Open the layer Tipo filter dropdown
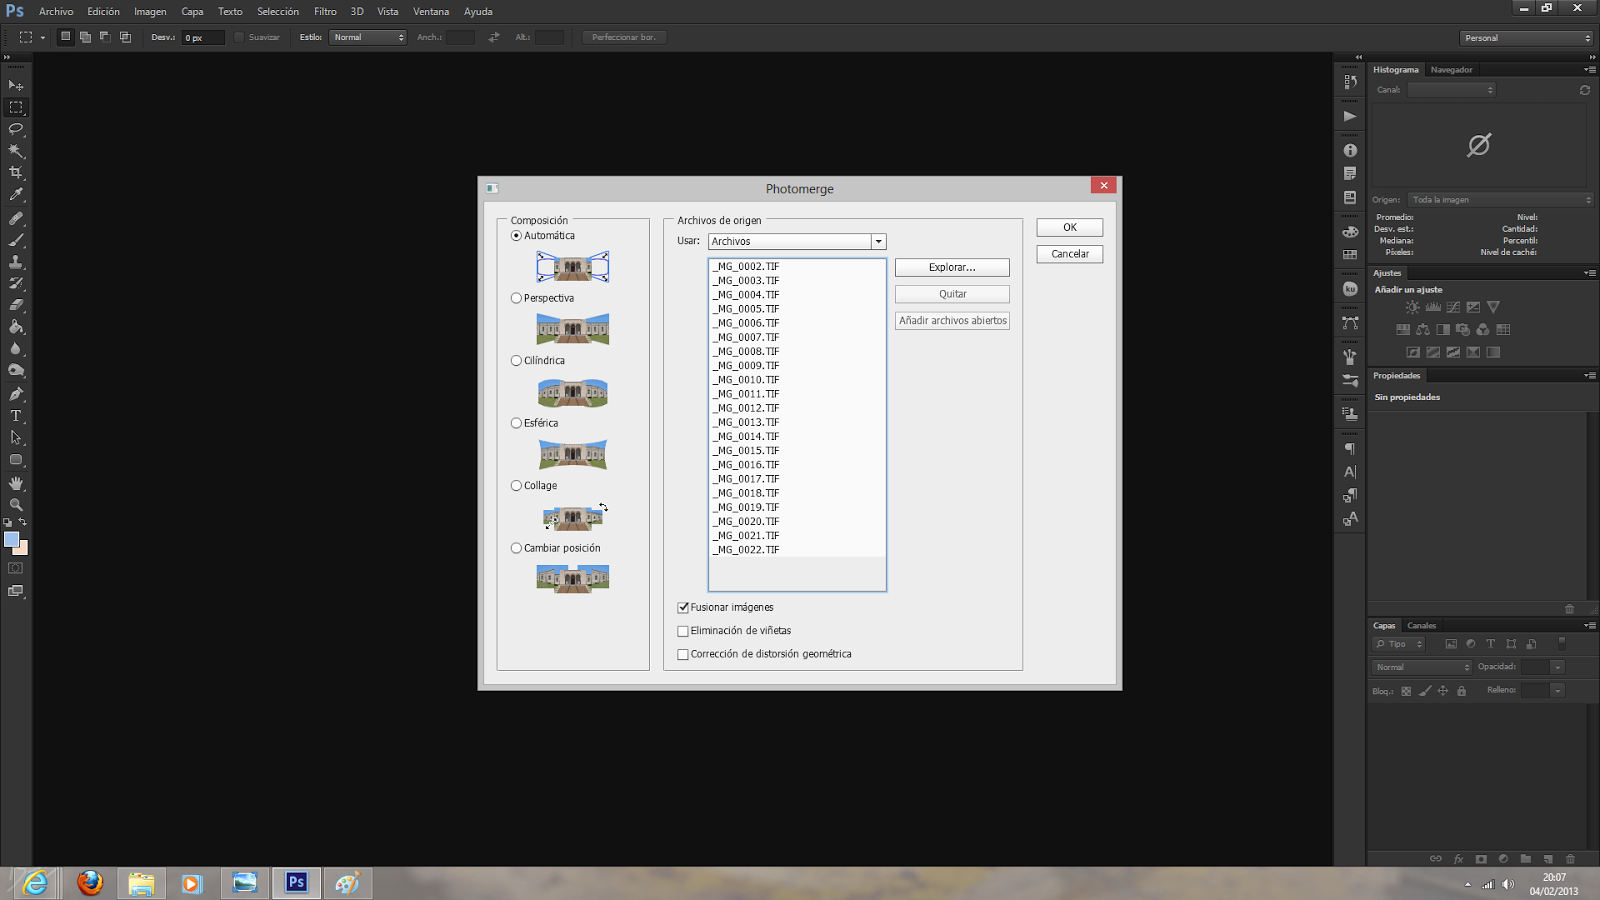 pos(1398,644)
